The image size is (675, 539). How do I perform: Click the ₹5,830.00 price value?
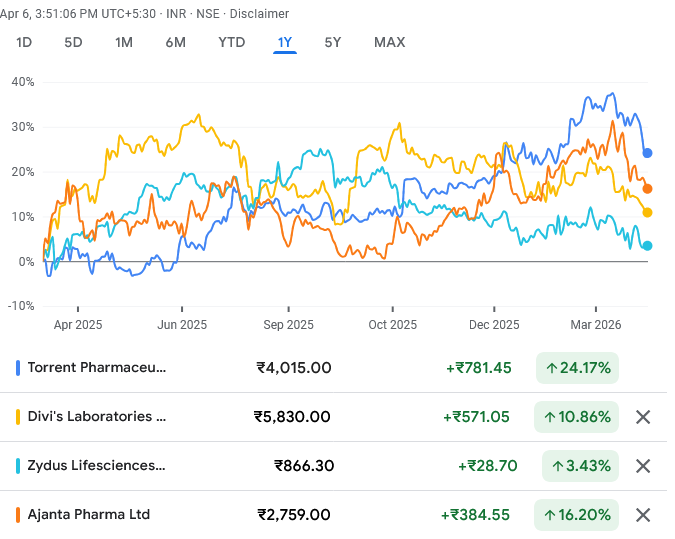point(292,417)
